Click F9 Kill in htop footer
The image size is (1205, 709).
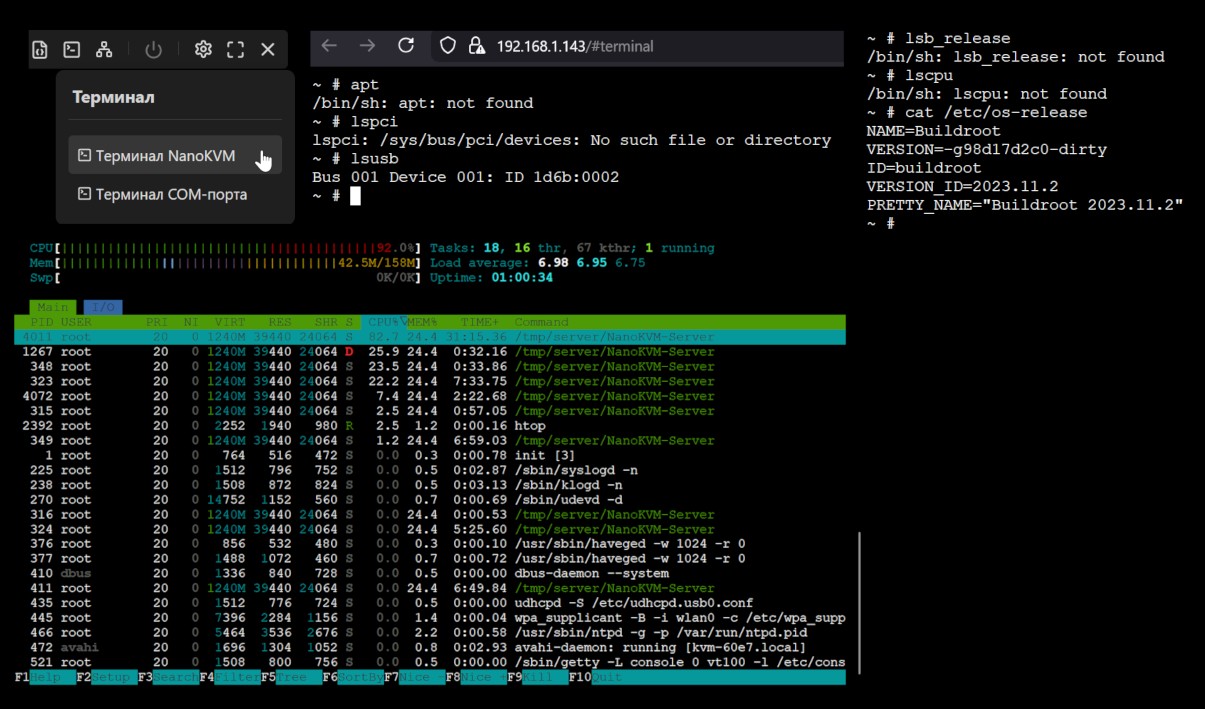[x=539, y=677]
